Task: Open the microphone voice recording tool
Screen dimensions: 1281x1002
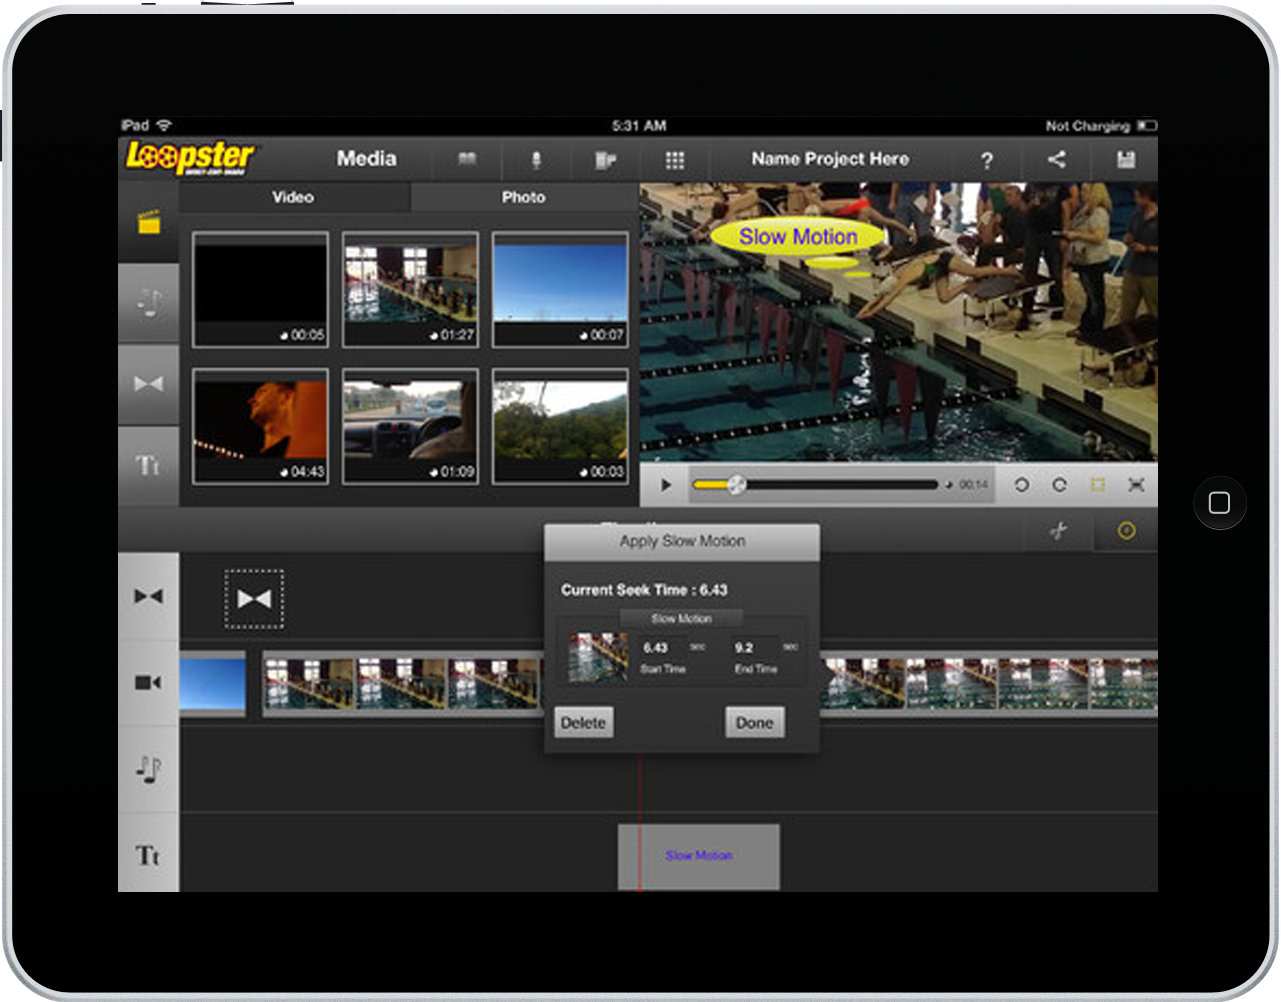Action: pos(536,159)
